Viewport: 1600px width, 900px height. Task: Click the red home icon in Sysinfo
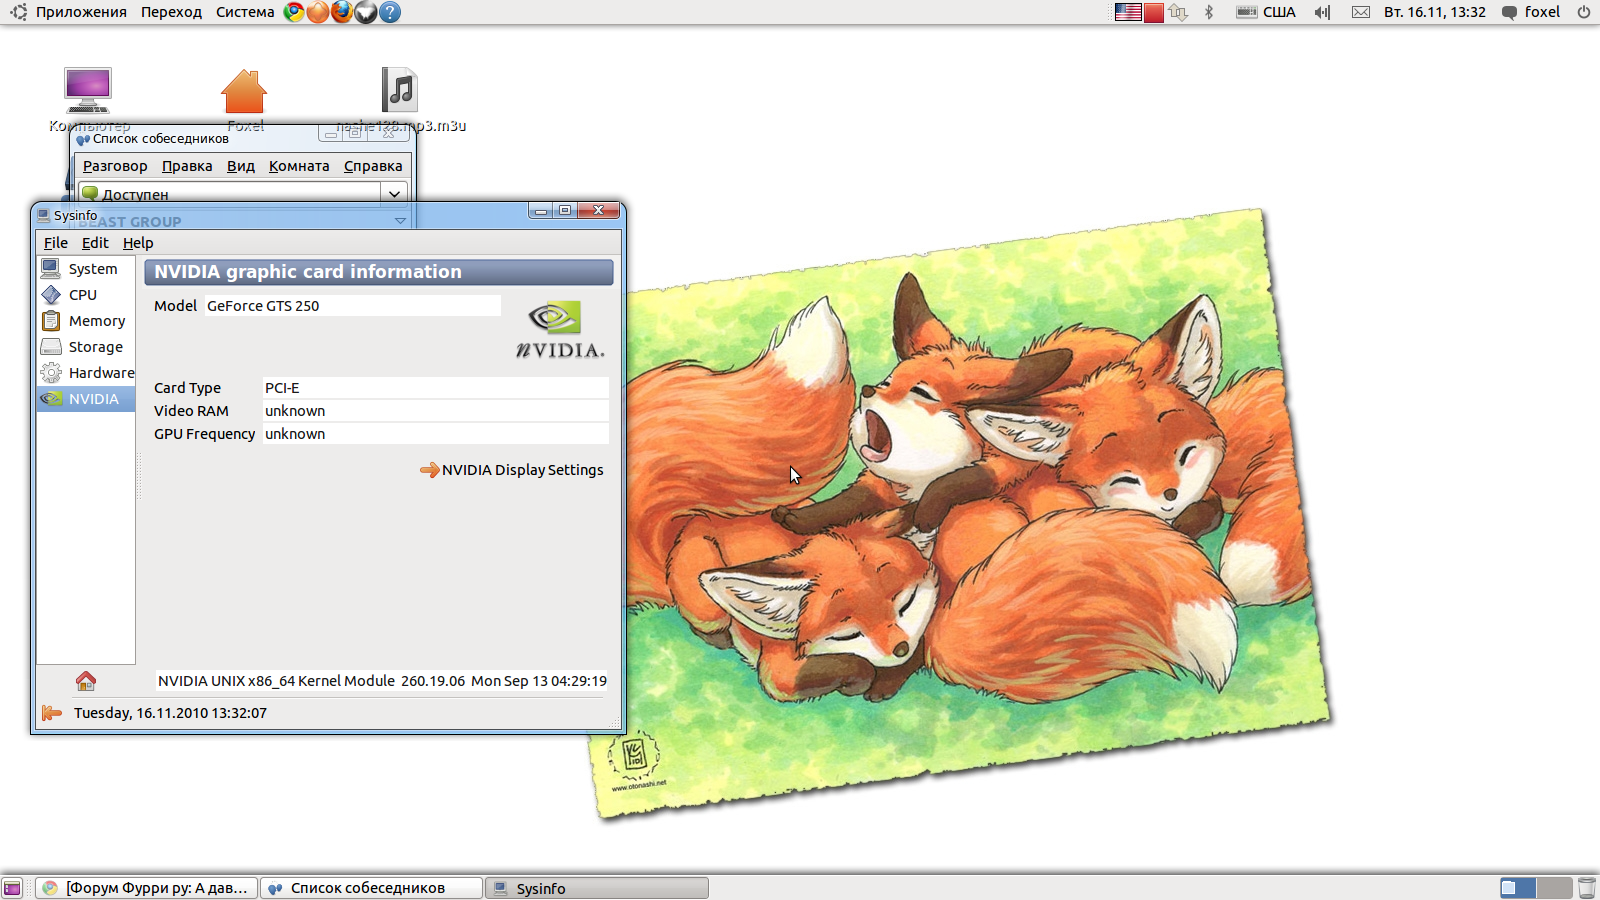[x=86, y=681]
